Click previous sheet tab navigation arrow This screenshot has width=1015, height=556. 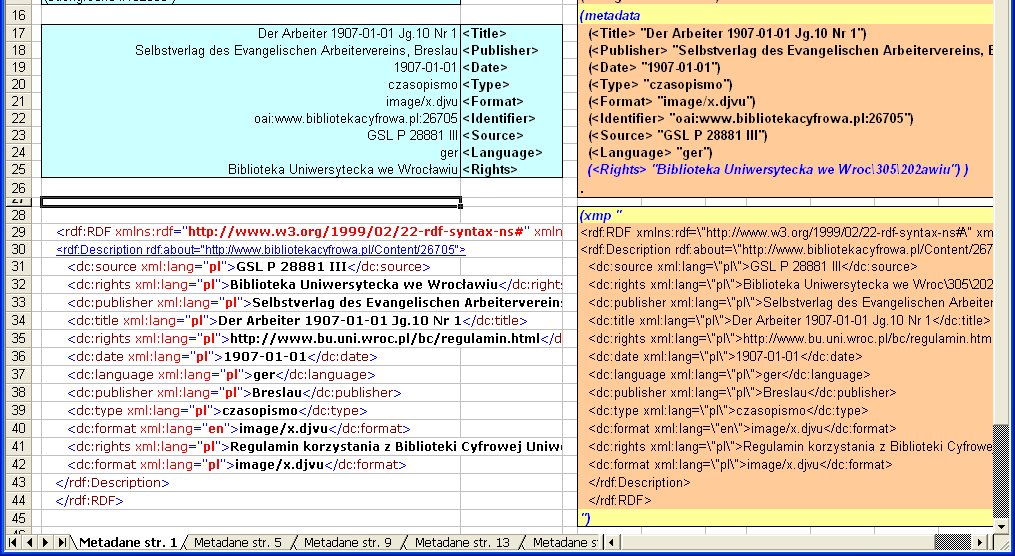[x=29, y=542]
